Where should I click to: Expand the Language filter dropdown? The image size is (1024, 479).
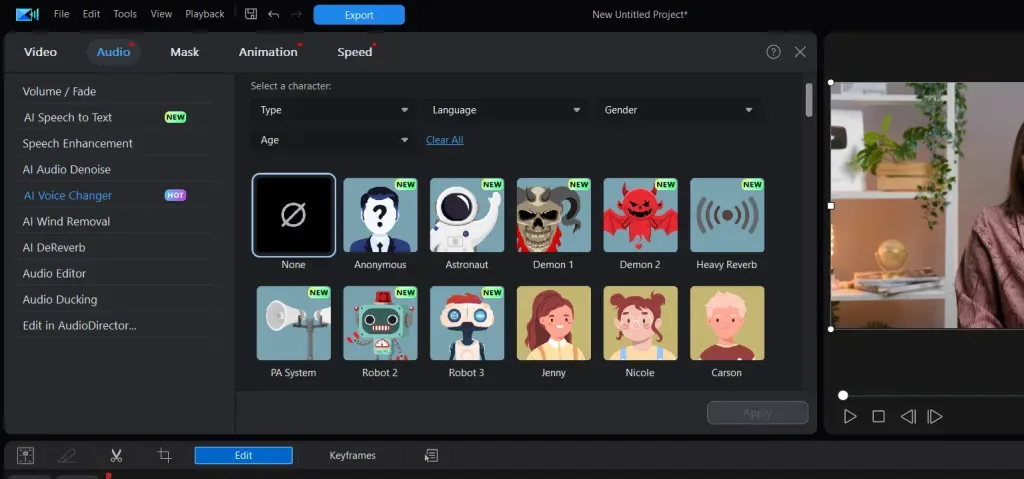(505, 110)
